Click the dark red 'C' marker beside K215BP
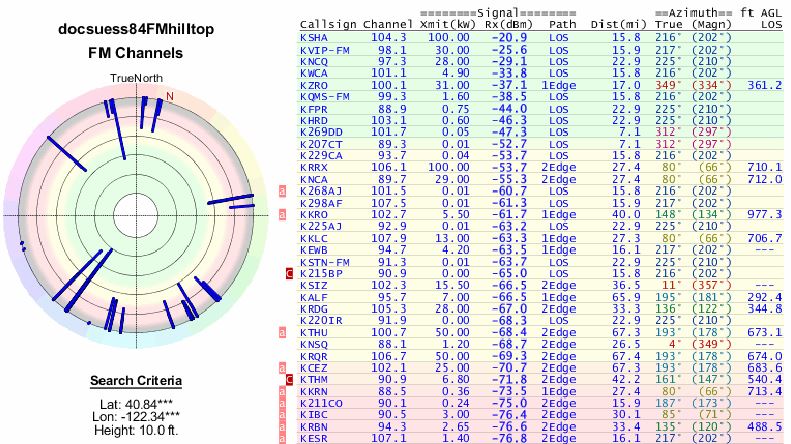The width and height of the screenshot is (791, 444). coord(290,272)
